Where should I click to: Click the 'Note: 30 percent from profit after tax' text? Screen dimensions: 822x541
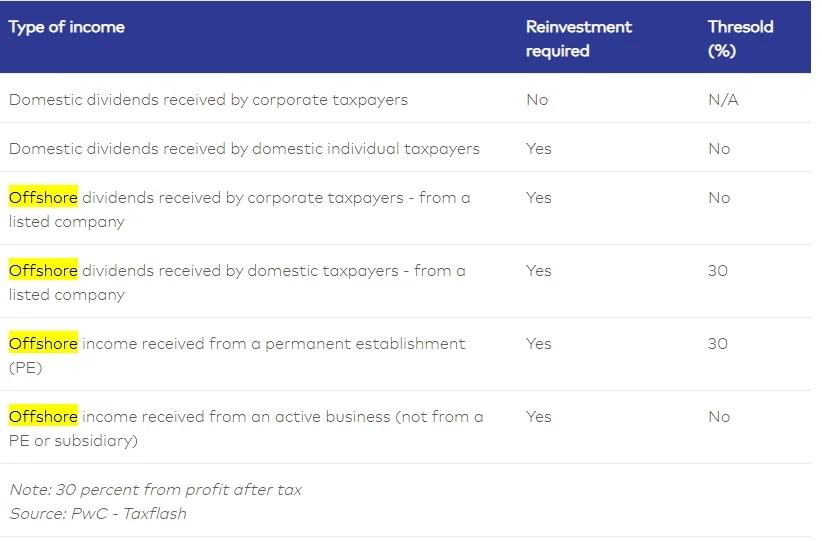(x=156, y=489)
